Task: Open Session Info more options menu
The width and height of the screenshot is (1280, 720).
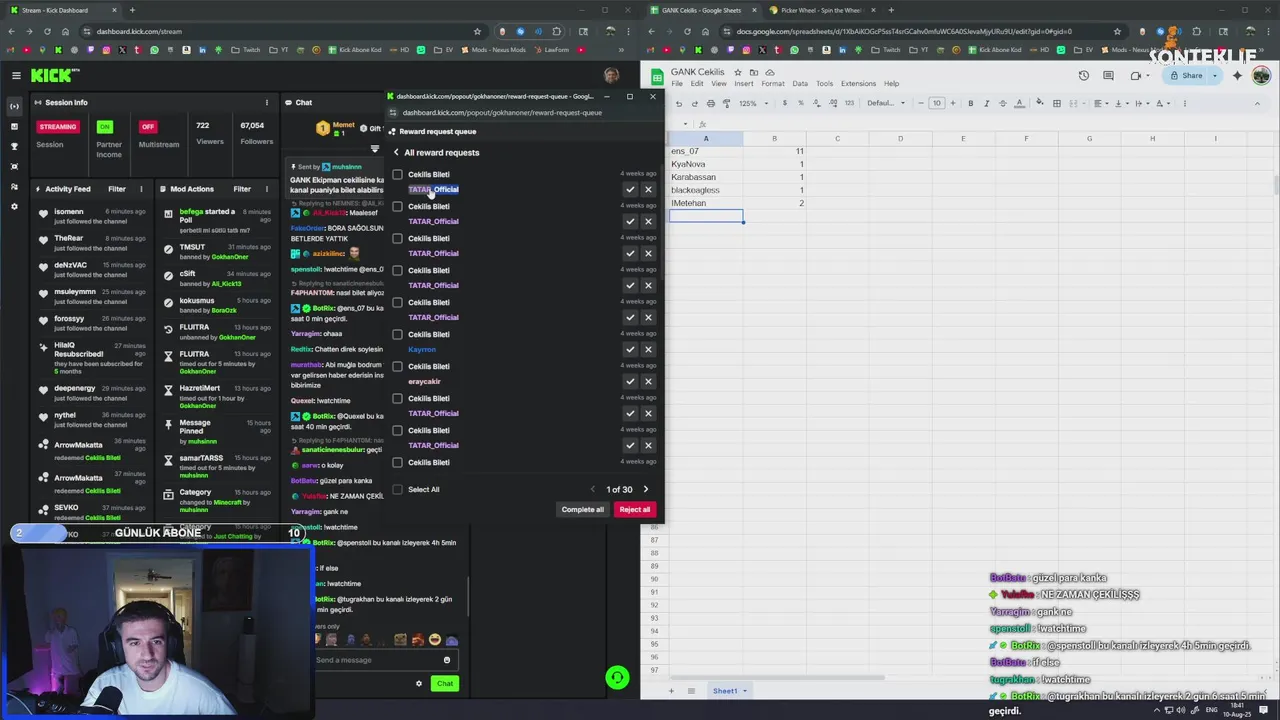Action: (266, 102)
